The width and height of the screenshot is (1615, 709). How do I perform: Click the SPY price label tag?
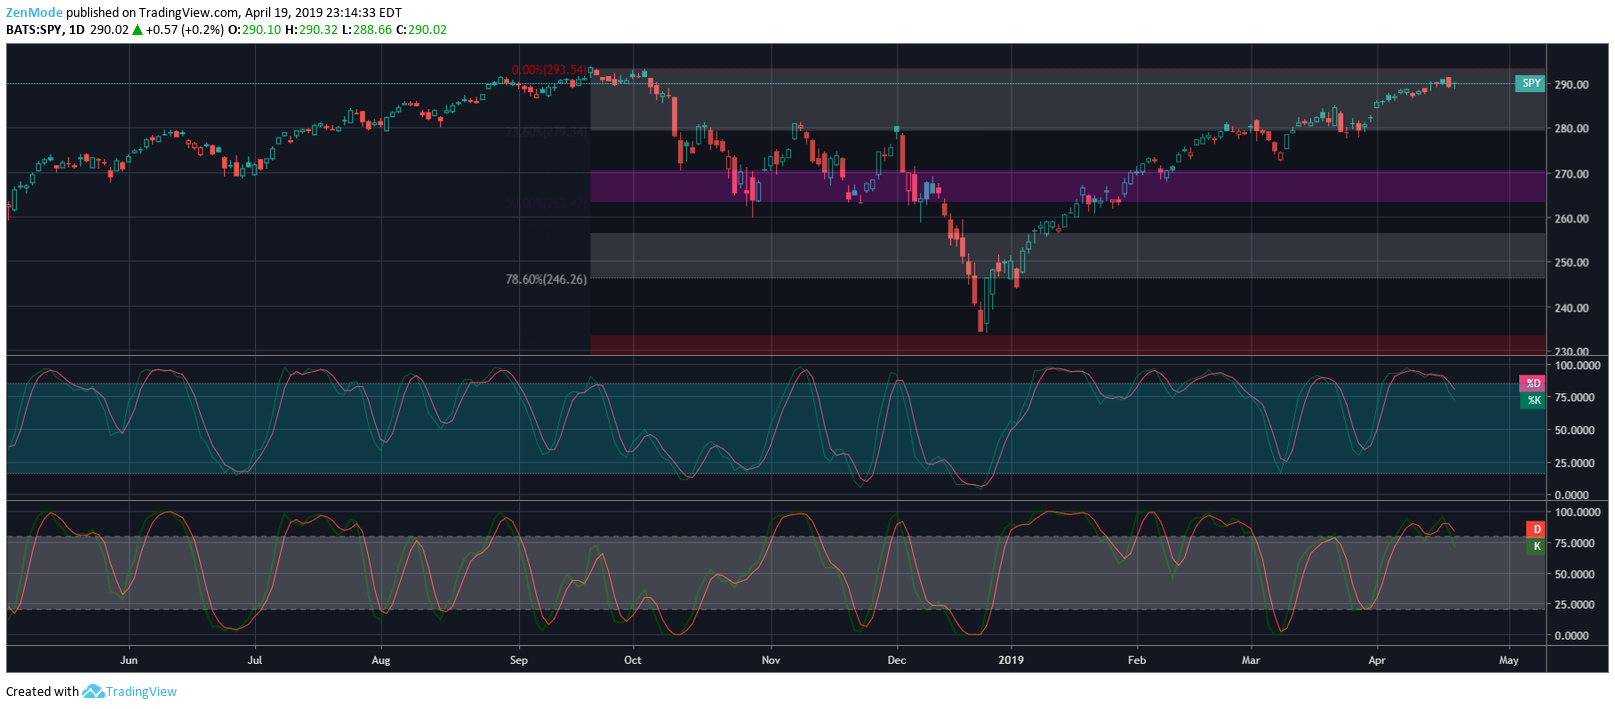tap(1531, 83)
